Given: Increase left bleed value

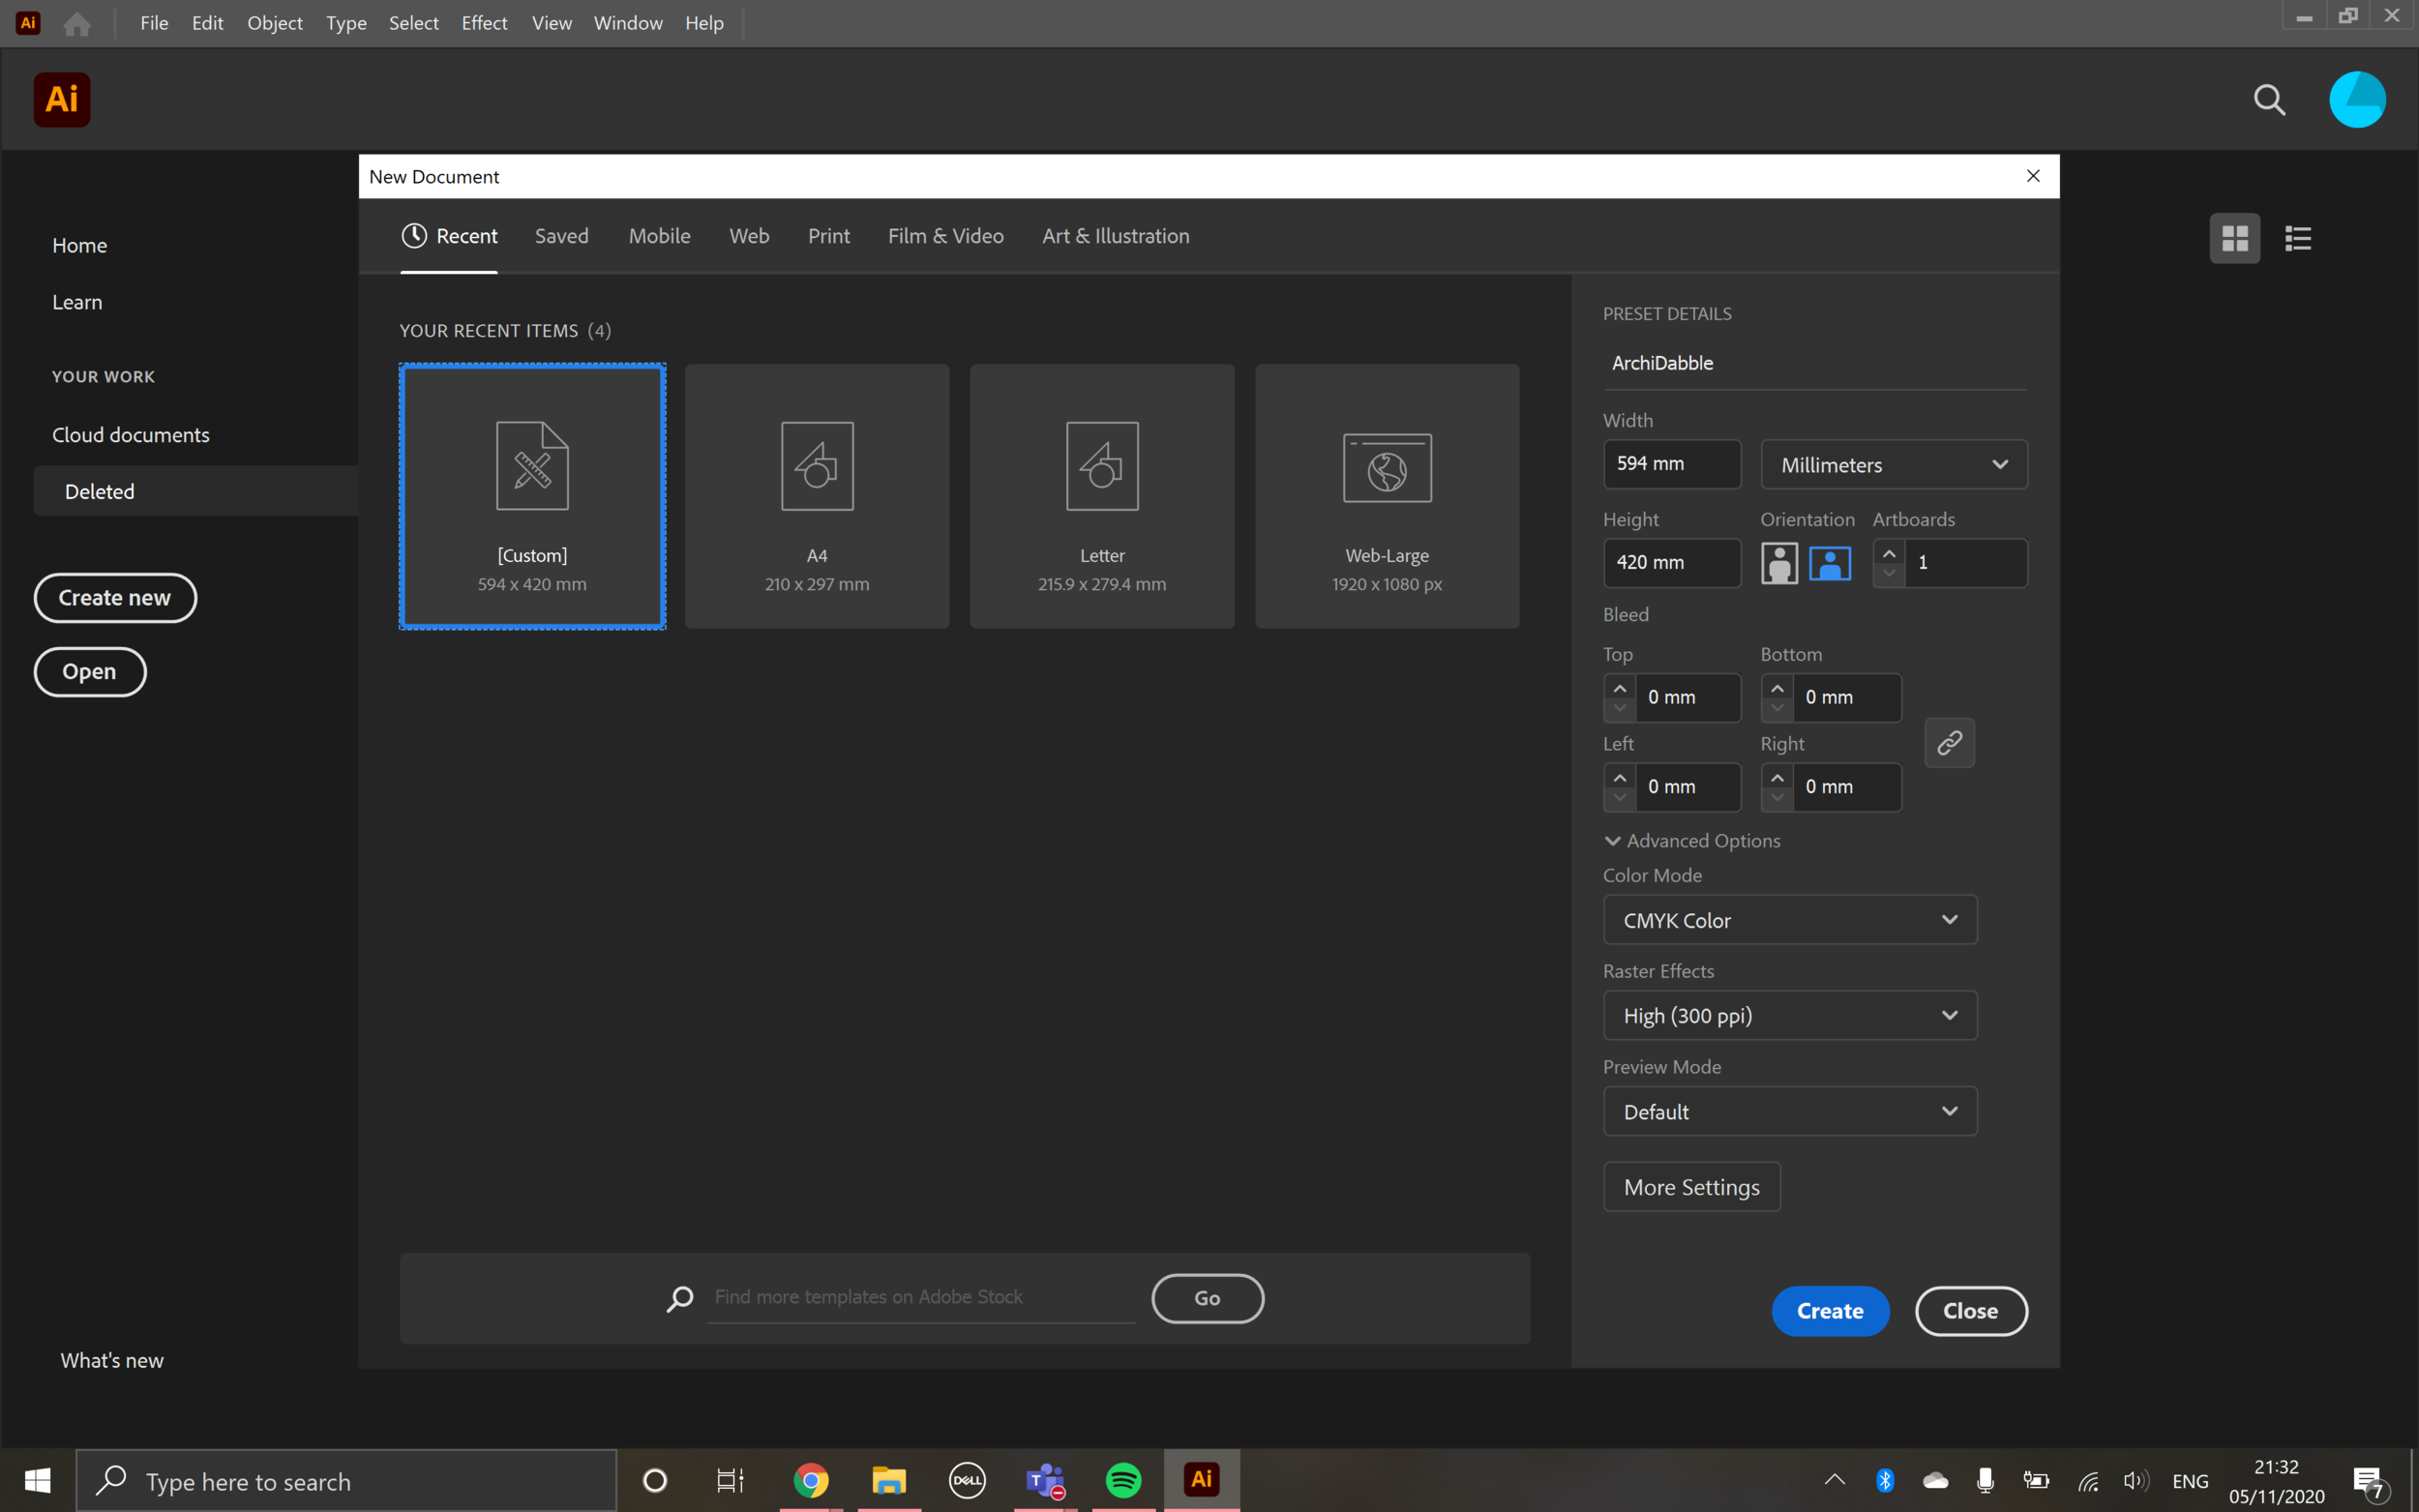Looking at the screenshot, I should (x=1620, y=777).
